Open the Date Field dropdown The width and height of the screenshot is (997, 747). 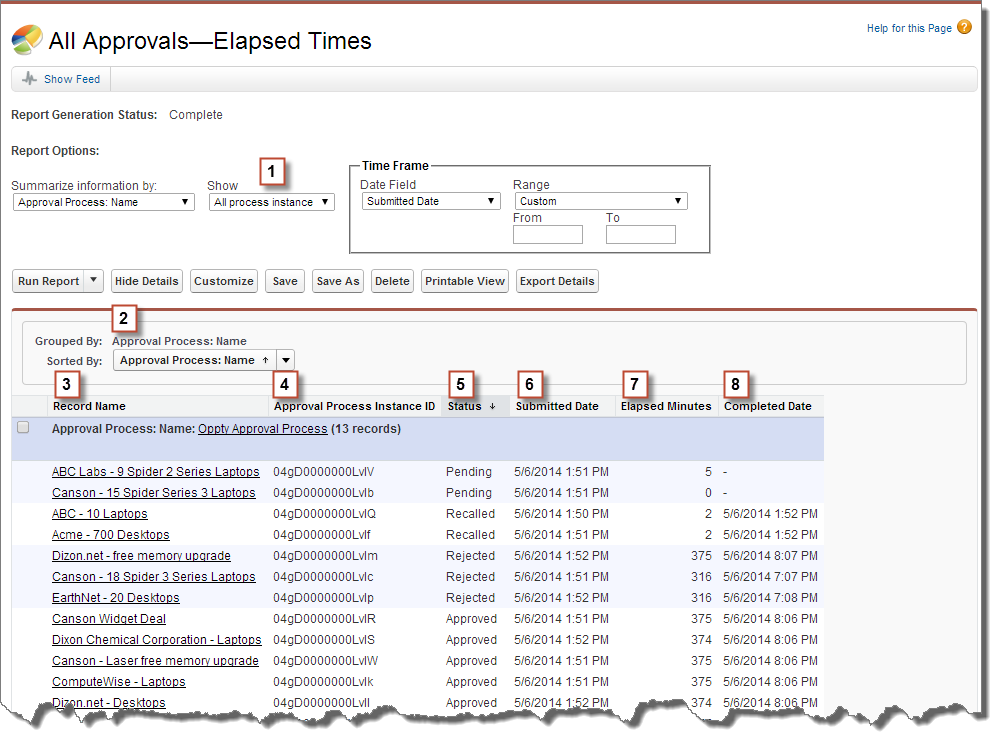[431, 201]
